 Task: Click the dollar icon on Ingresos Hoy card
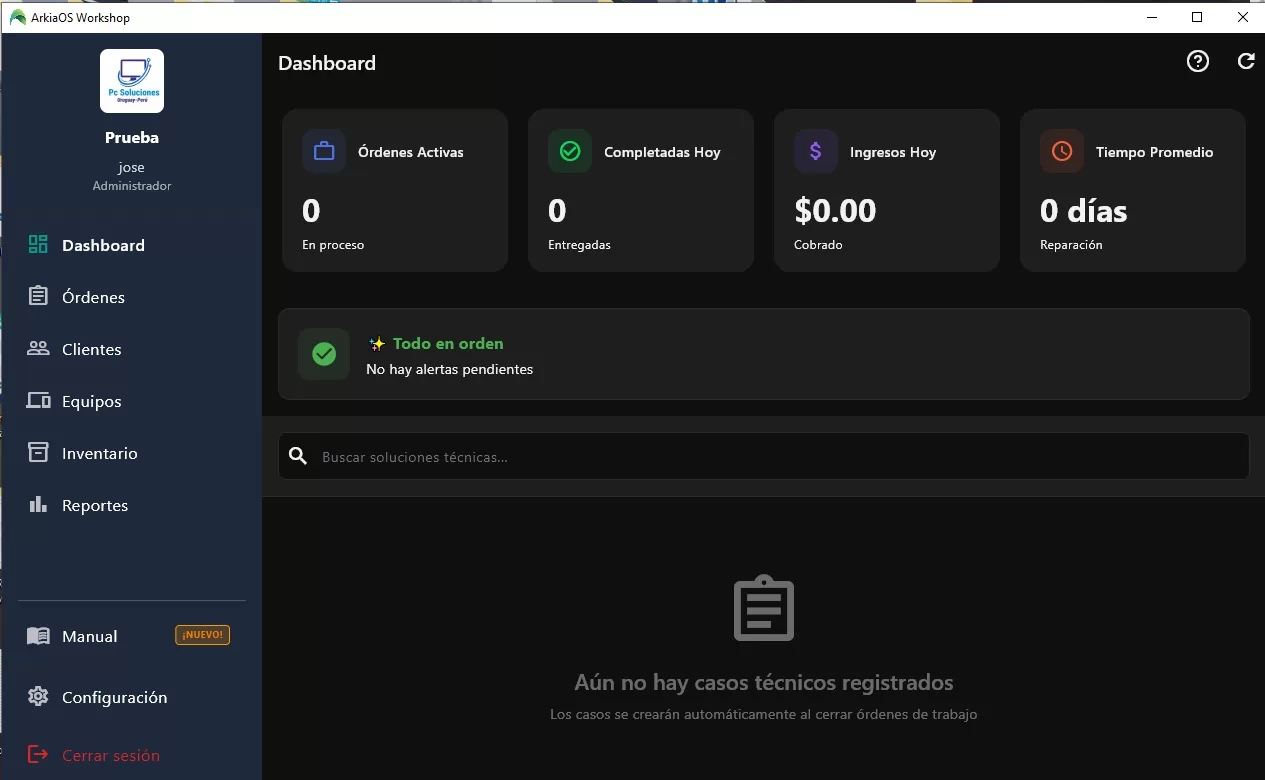coord(816,152)
